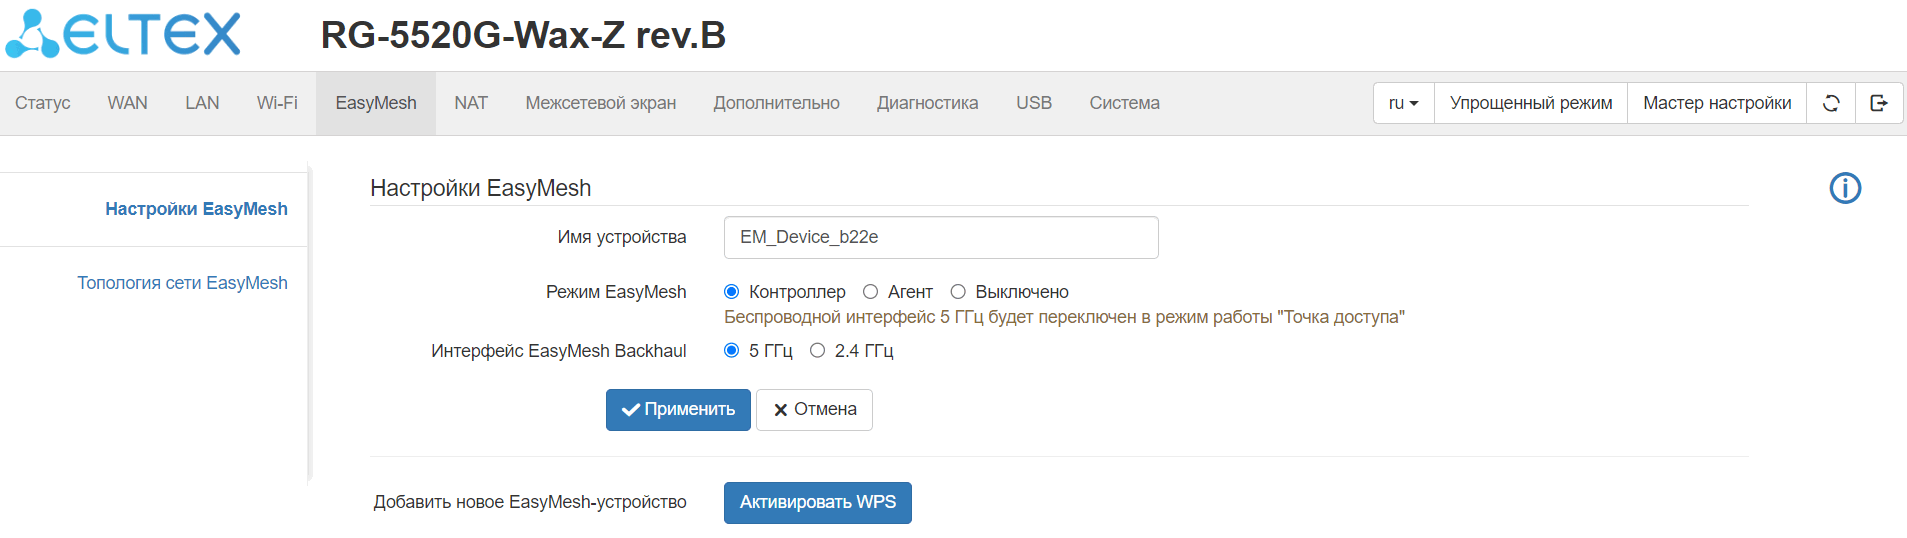Open the Диагностика menu tab
The image size is (1907, 538).
(x=927, y=103)
